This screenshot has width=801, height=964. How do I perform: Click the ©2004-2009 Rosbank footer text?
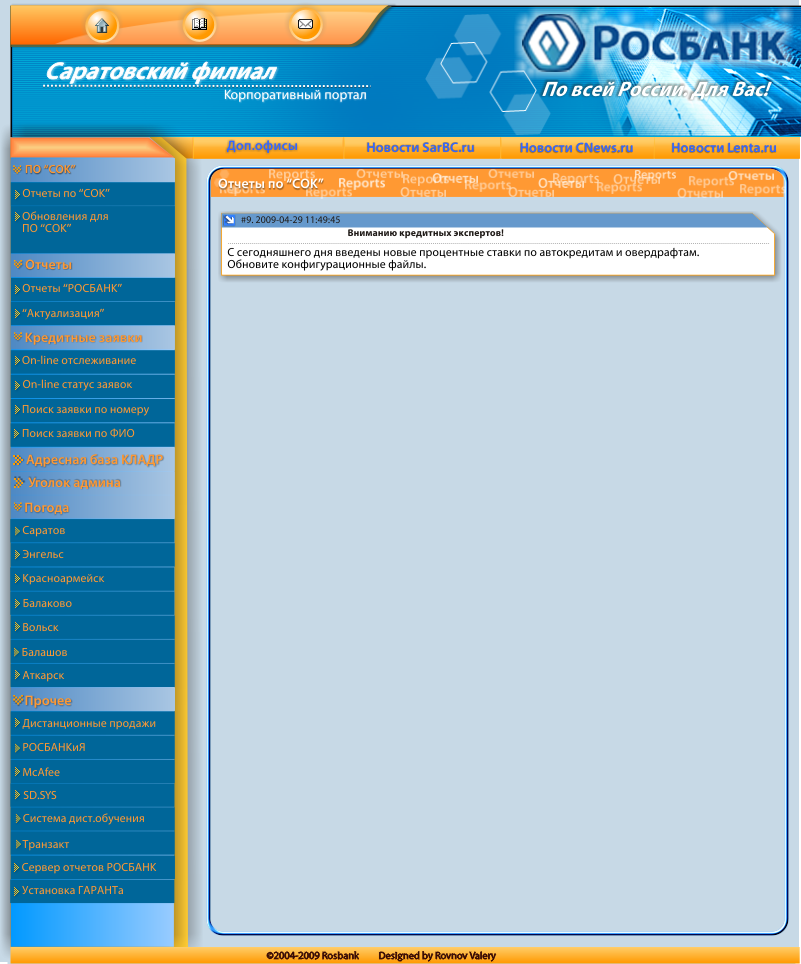pos(312,955)
